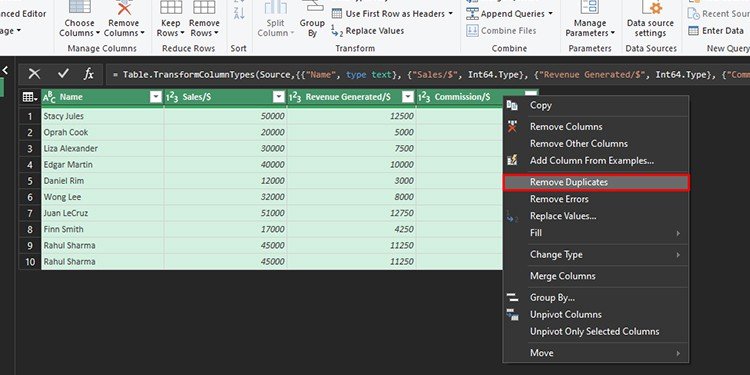Click the Sort Descending icon
750x375 pixels.
tap(239, 13)
